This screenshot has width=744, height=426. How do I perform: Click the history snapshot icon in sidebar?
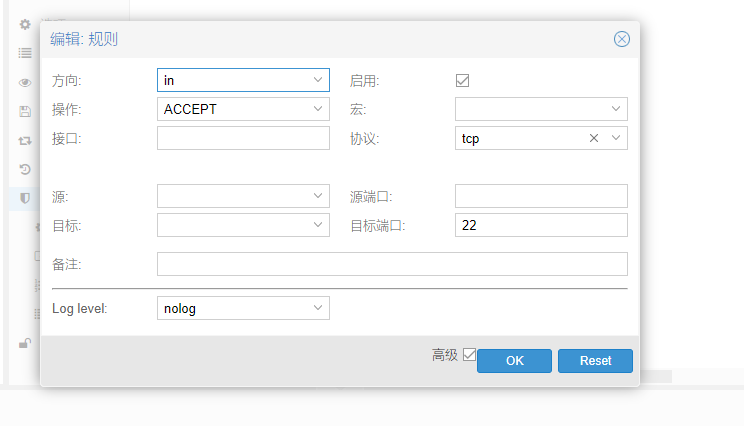tap(25, 170)
